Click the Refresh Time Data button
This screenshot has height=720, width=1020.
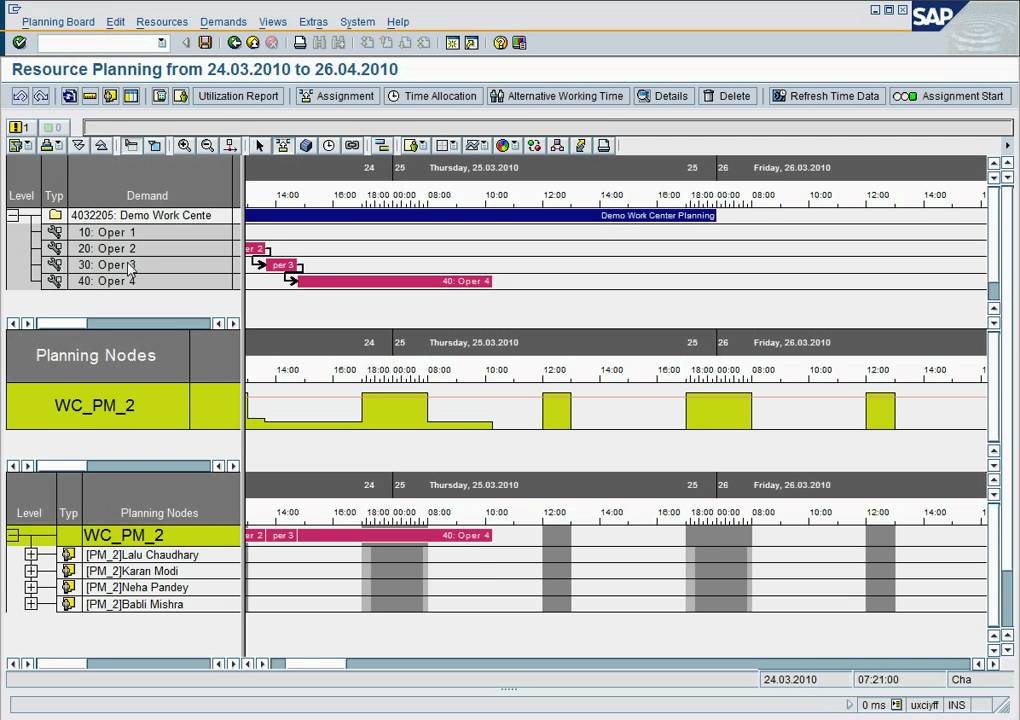[825, 96]
